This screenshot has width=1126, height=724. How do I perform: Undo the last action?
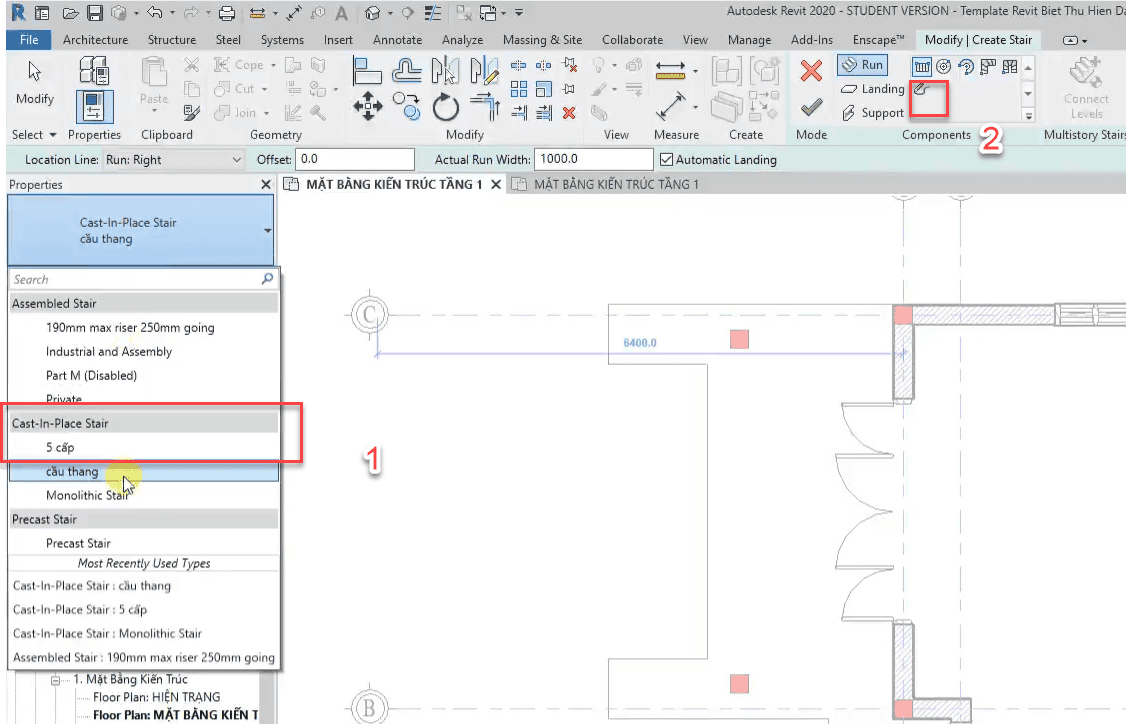pos(154,13)
